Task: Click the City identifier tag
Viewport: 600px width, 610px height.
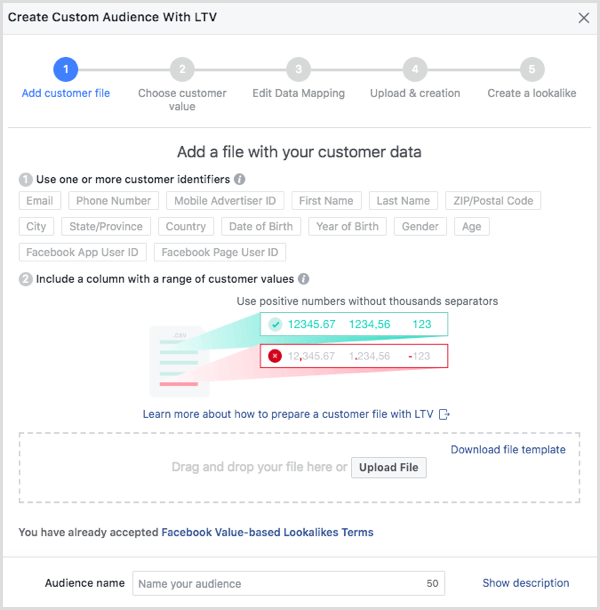Action: (x=36, y=226)
